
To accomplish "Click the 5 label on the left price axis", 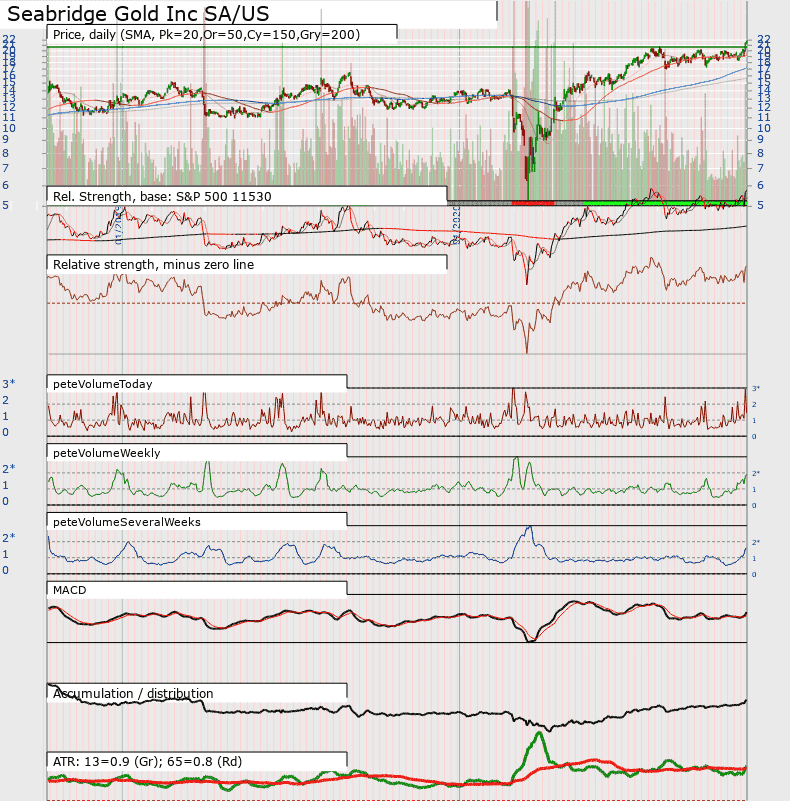I will click(x=6, y=205).
